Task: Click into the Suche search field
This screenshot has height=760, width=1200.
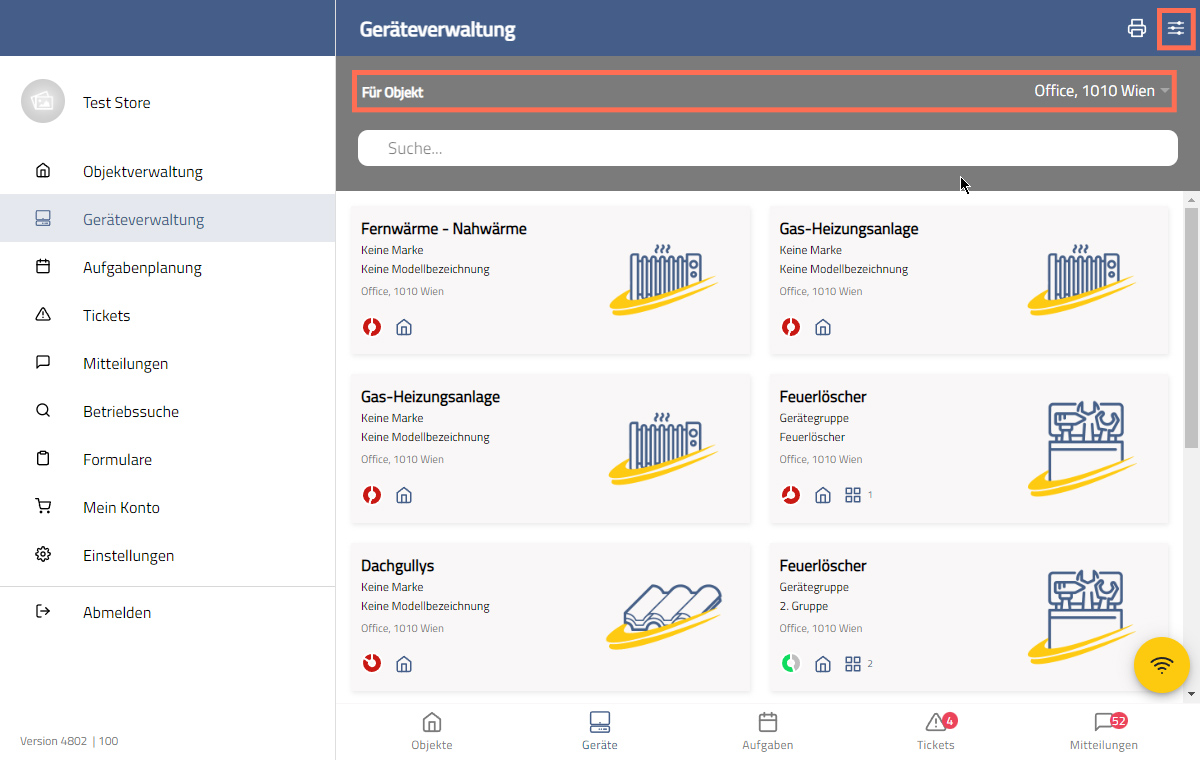Action: 767,148
